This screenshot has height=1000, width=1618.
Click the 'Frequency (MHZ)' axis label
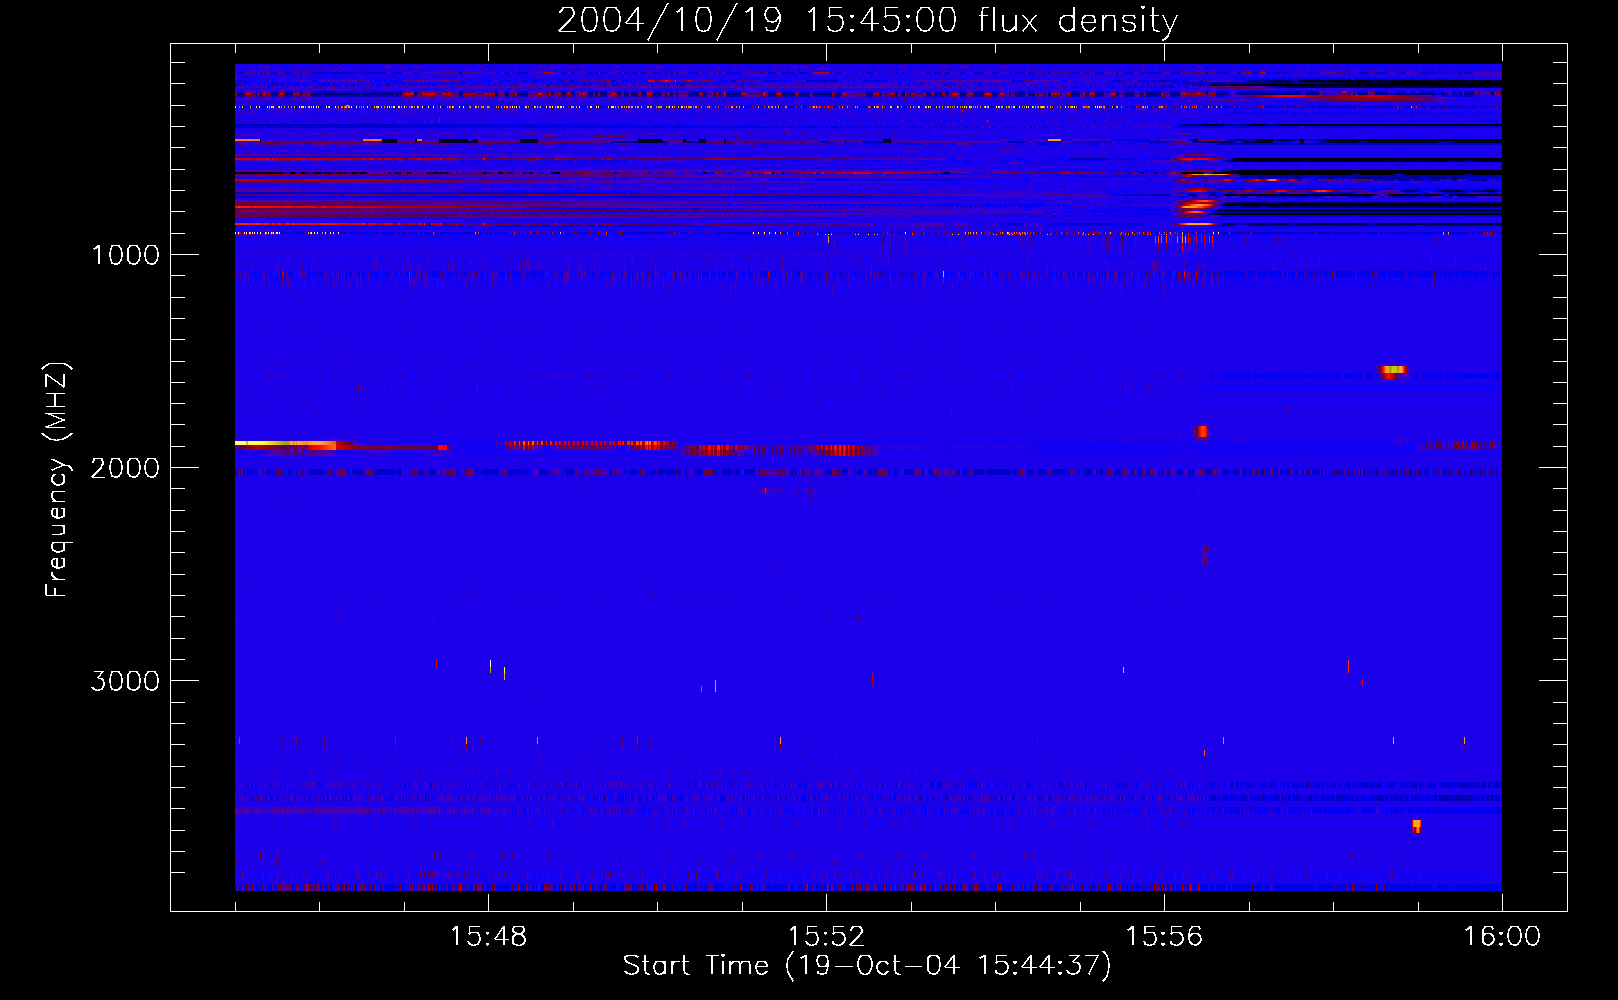click(x=57, y=480)
